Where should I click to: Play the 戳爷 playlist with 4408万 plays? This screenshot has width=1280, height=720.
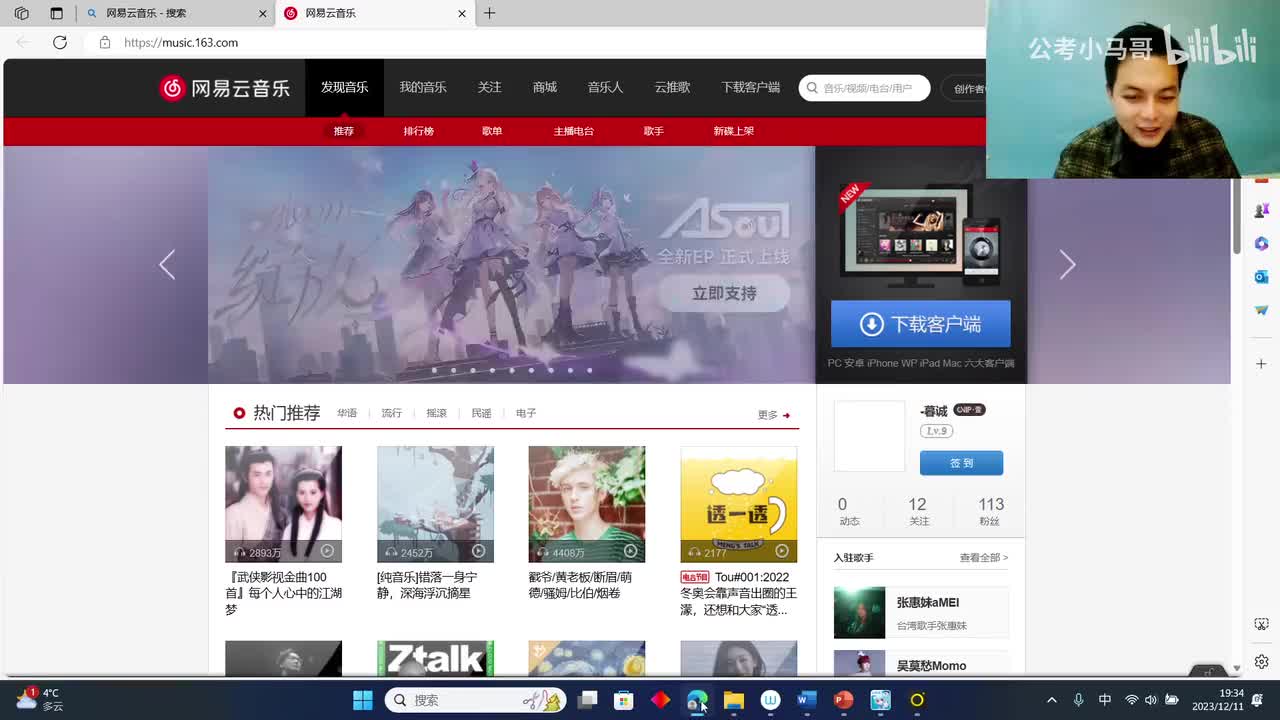click(x=630, y=551)
